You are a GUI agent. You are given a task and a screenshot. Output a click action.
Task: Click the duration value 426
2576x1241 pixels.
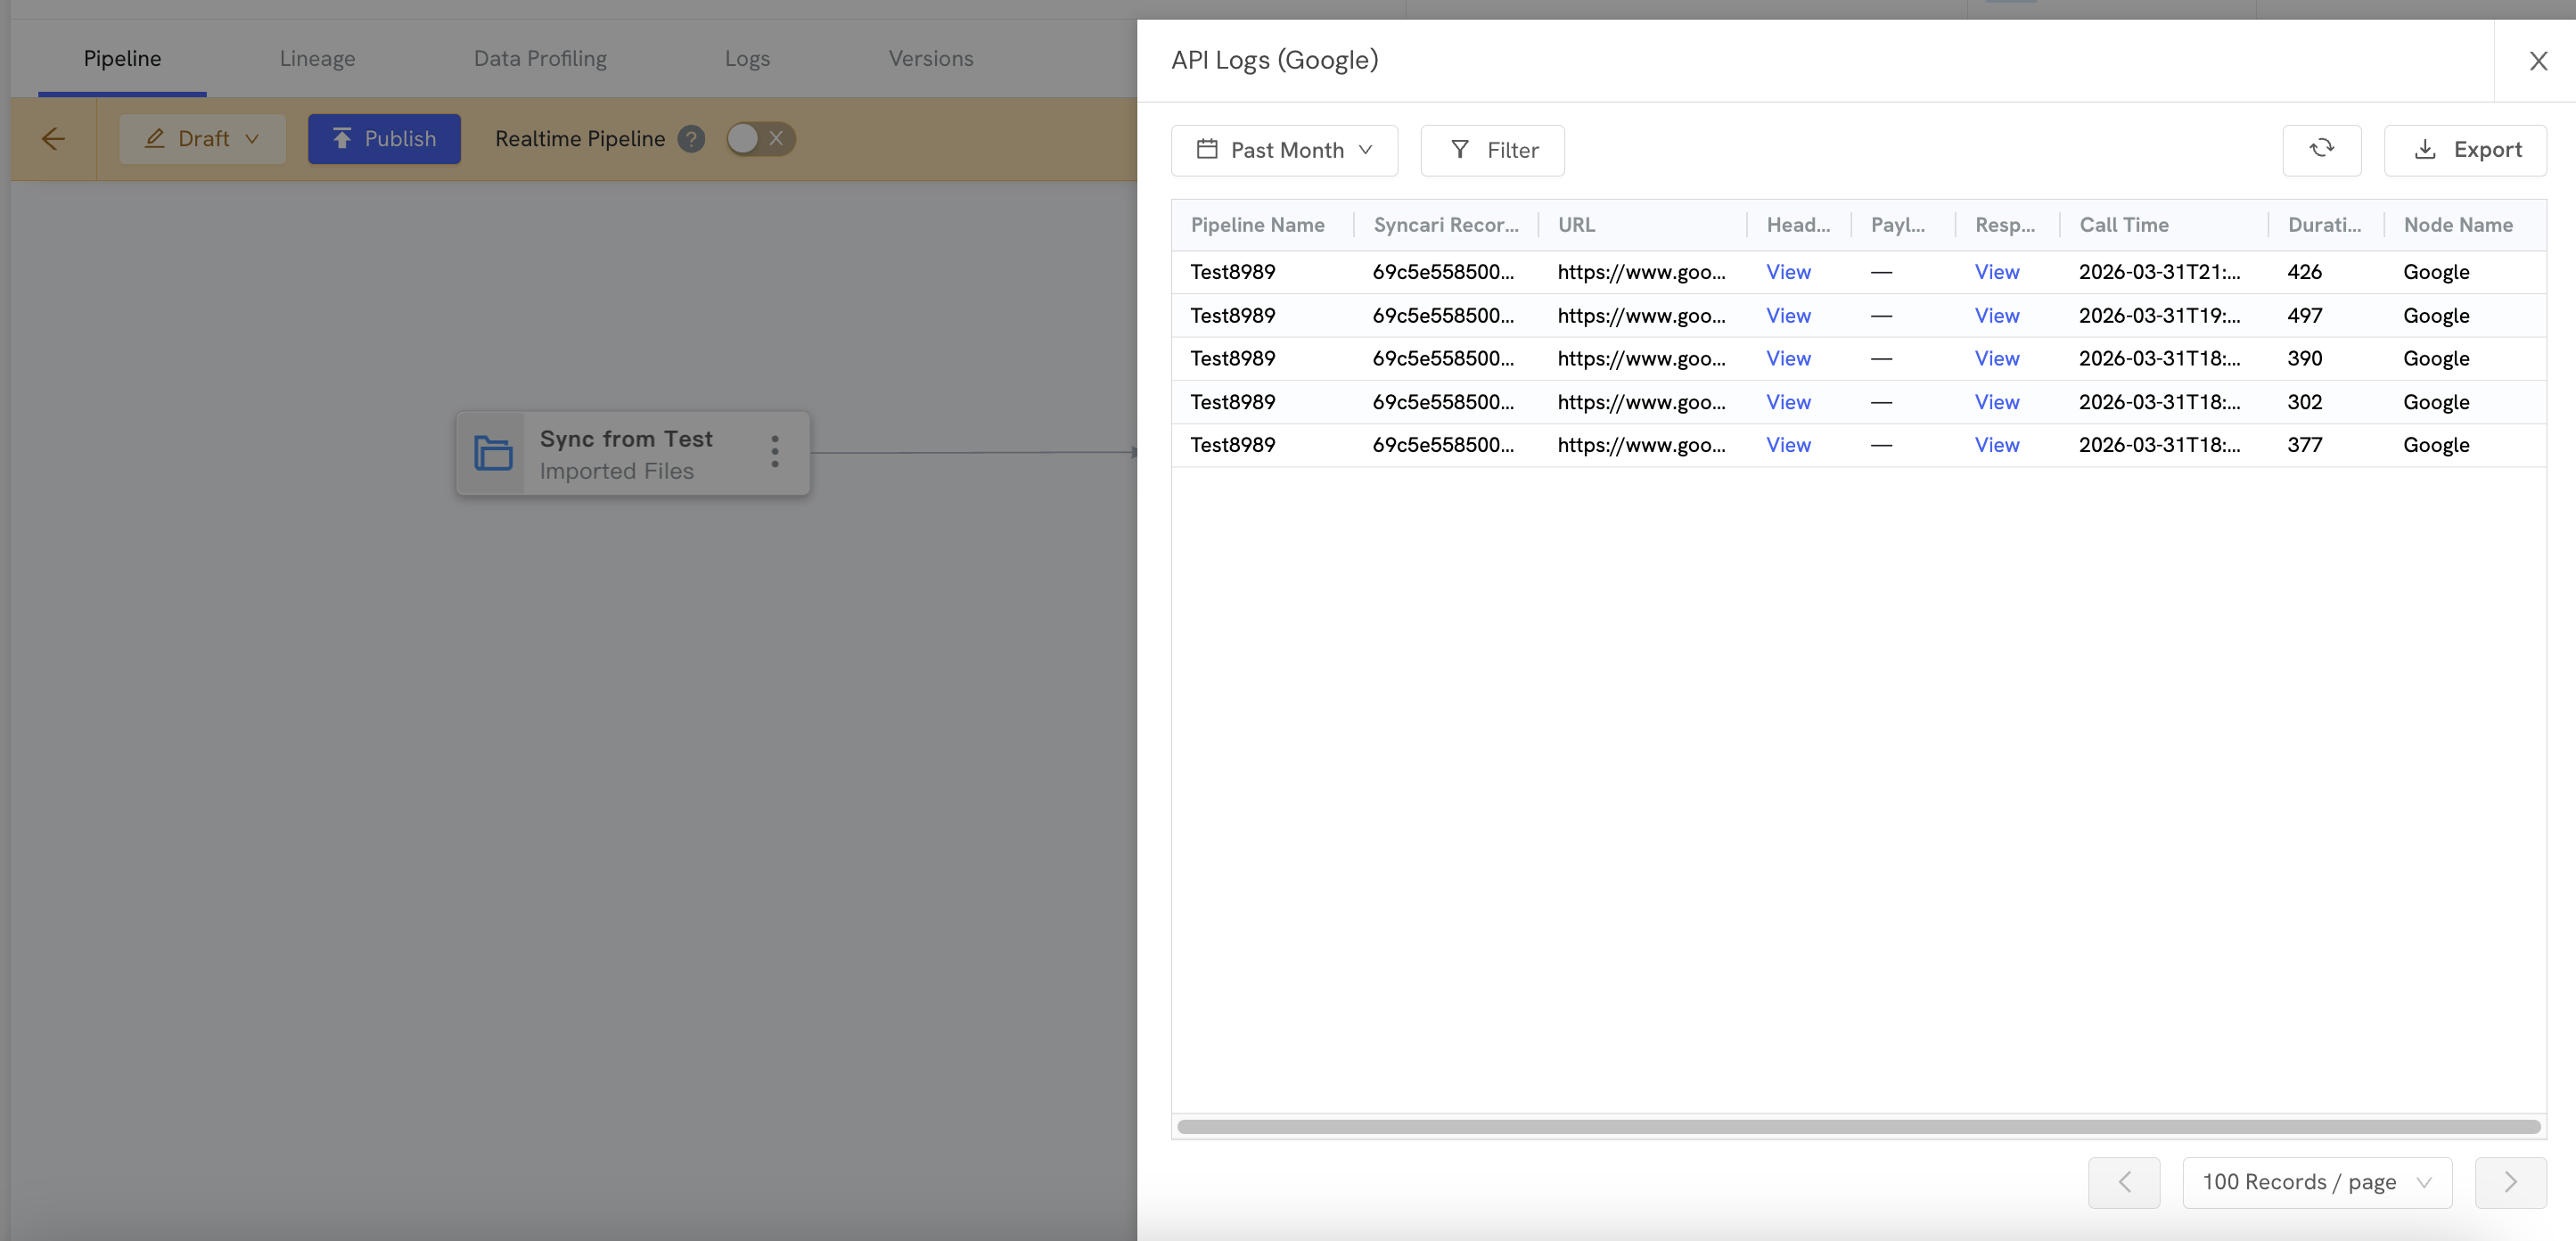[x=2304, y=272]
